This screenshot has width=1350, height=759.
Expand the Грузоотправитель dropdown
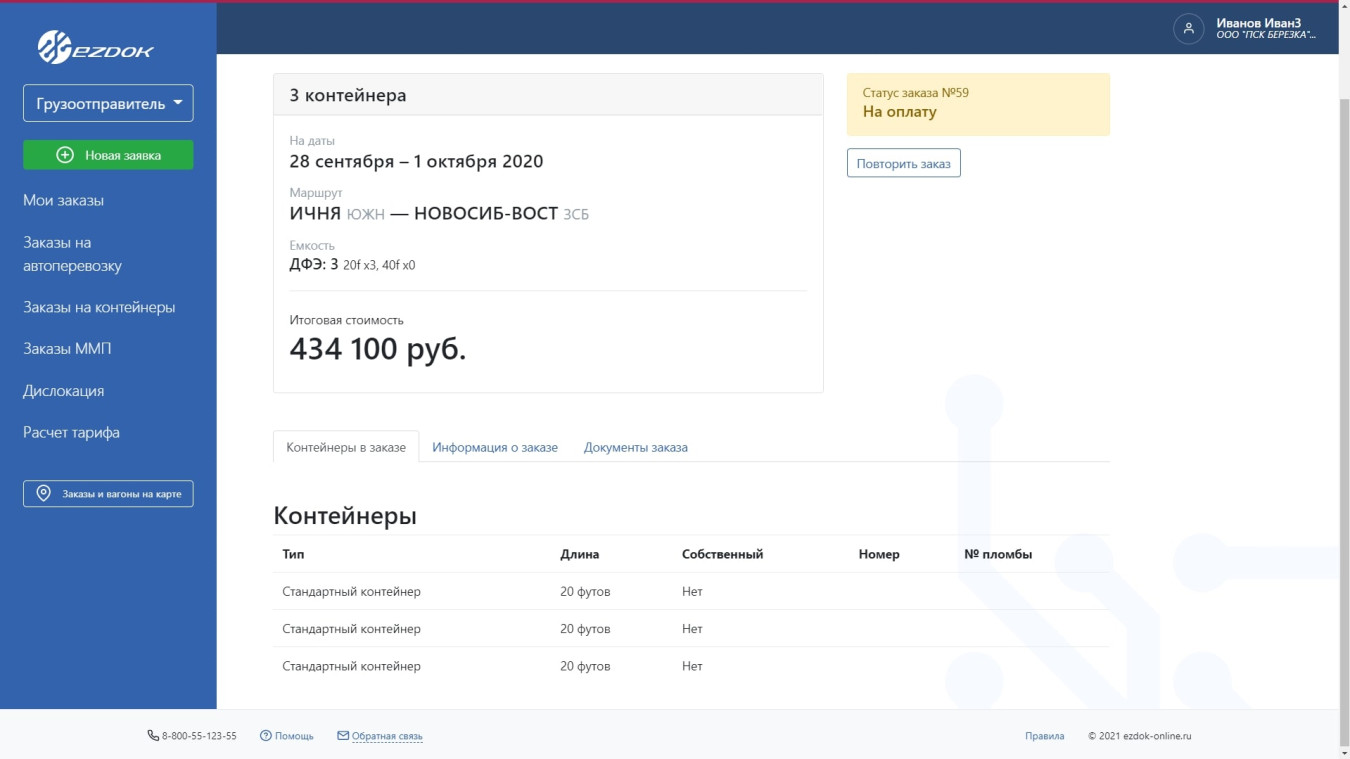(x=108, y=103)
